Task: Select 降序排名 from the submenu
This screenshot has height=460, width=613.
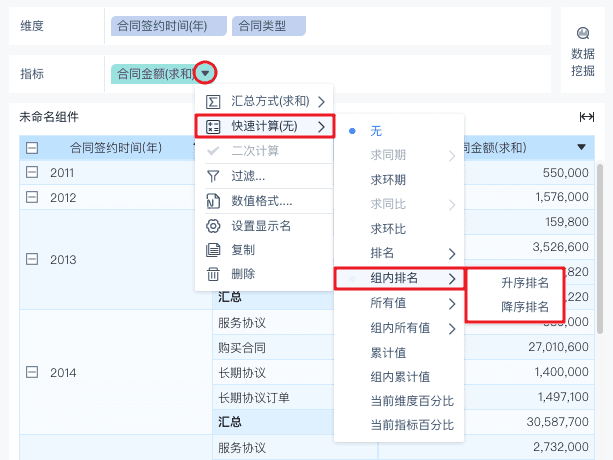Action: (525, 307)
